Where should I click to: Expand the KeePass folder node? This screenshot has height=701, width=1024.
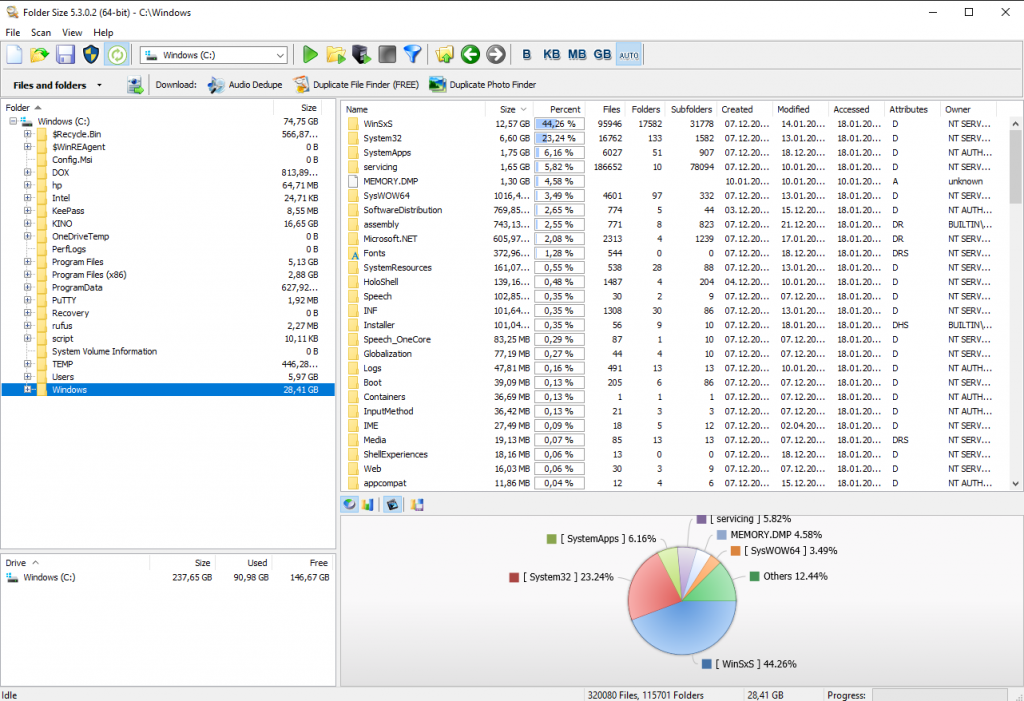[x=27, y=211]
